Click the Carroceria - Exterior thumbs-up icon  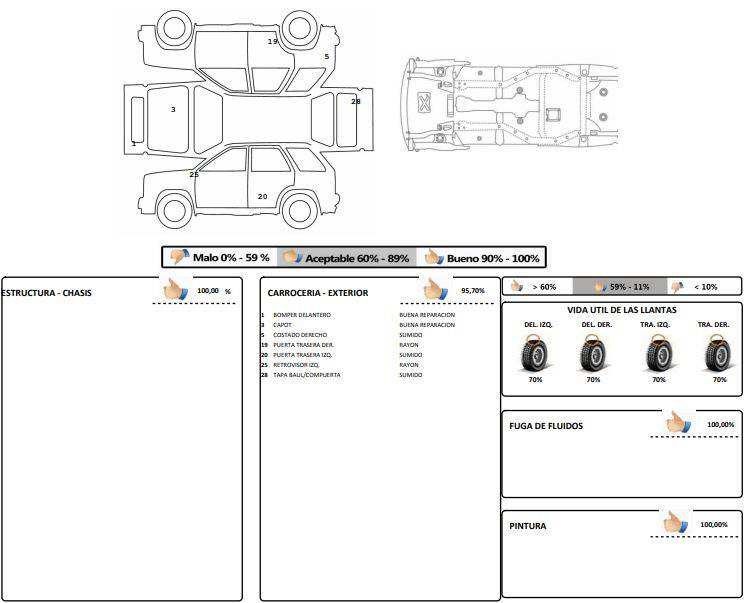click(436, 289)
